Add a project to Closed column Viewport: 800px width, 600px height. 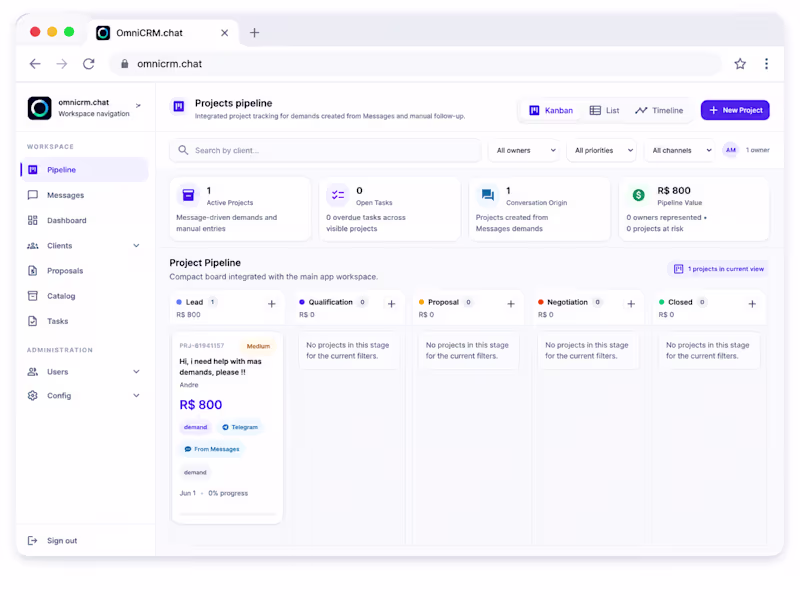pyautogui.click(x=752, y=304)
